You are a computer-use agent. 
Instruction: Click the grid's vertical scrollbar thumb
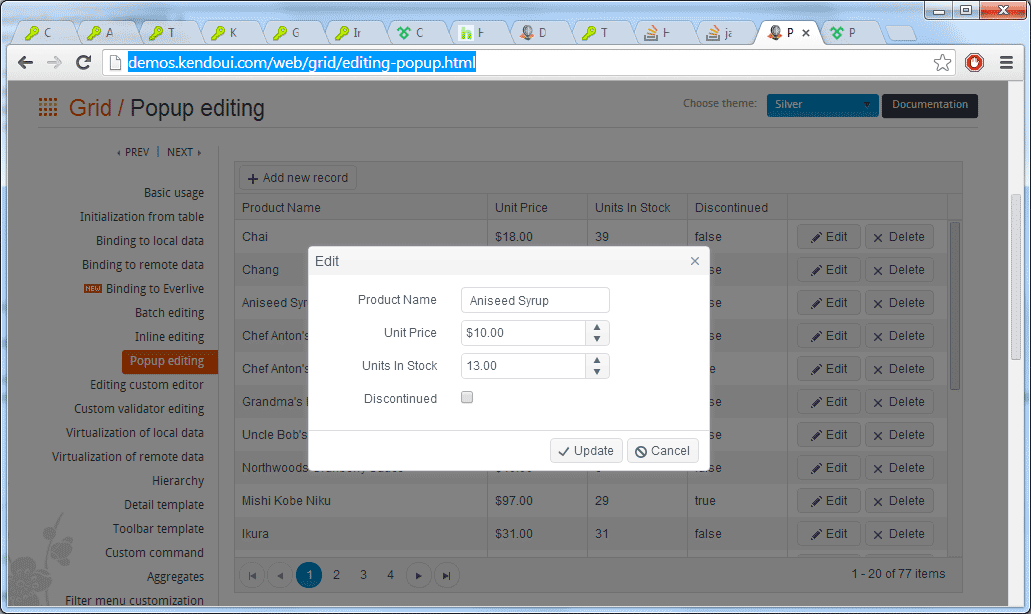point(955,306)
